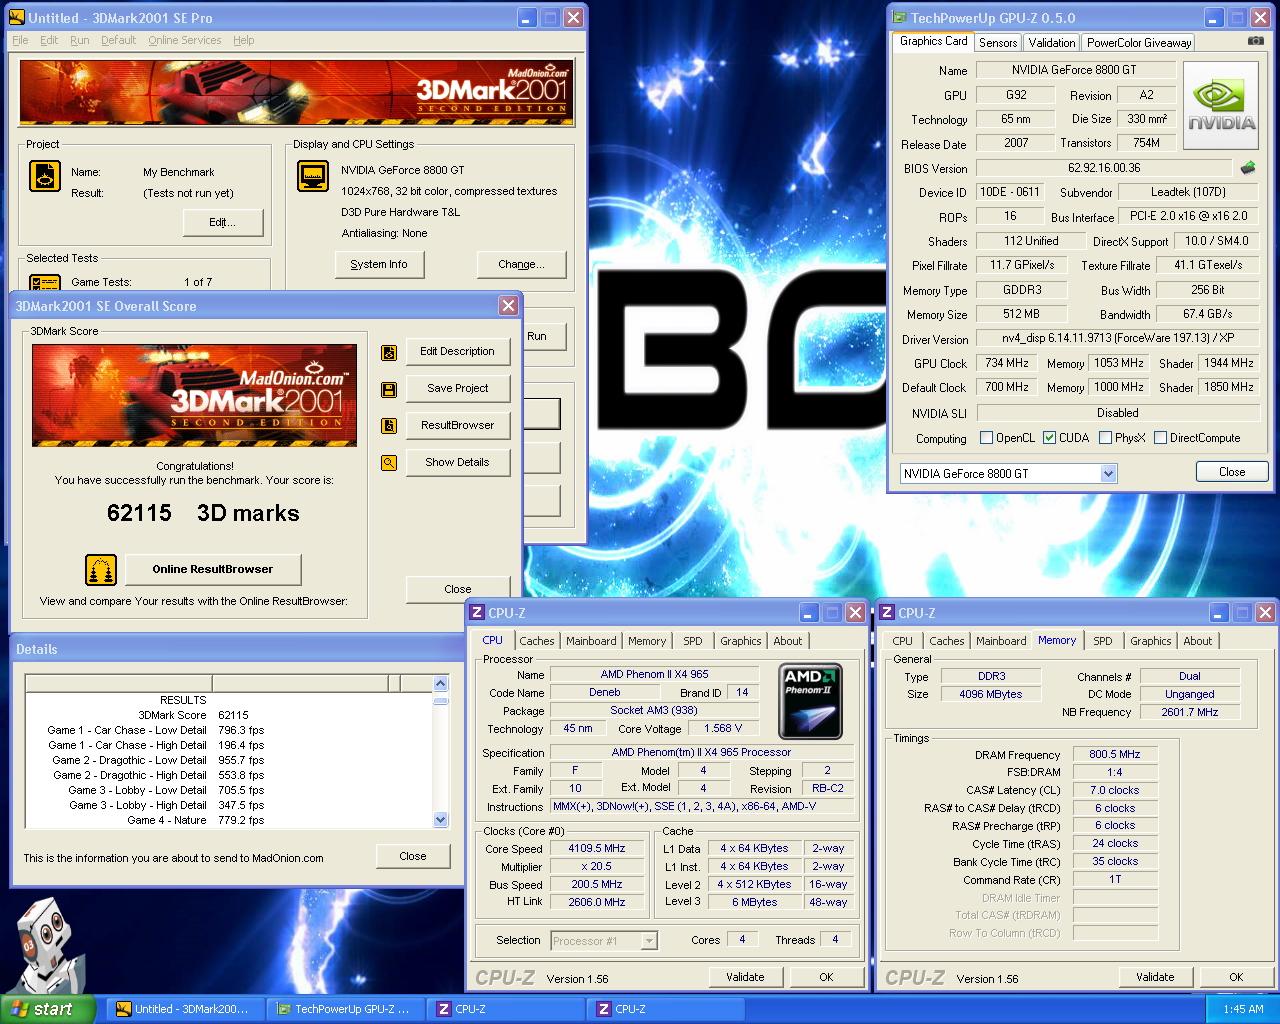Screen dimensions: 1280x1024
Task: Enable the OpenCL checkbox
Action: click(987, 438)
